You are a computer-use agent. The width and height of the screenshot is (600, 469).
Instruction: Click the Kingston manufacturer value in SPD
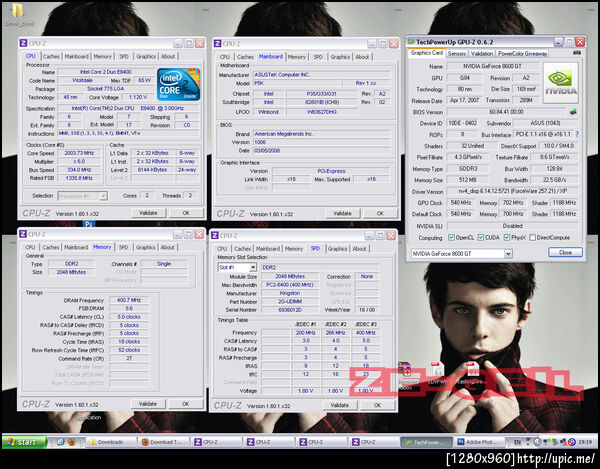point(290,293)
